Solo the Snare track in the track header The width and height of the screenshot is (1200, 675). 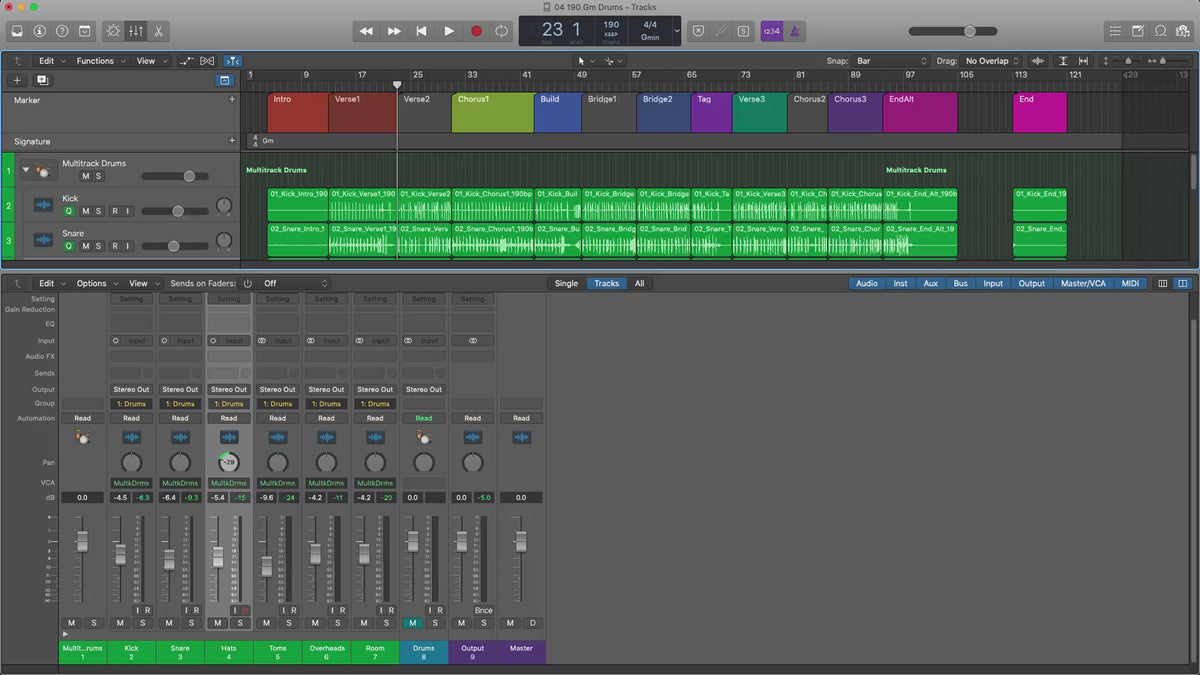pos(98,246)
